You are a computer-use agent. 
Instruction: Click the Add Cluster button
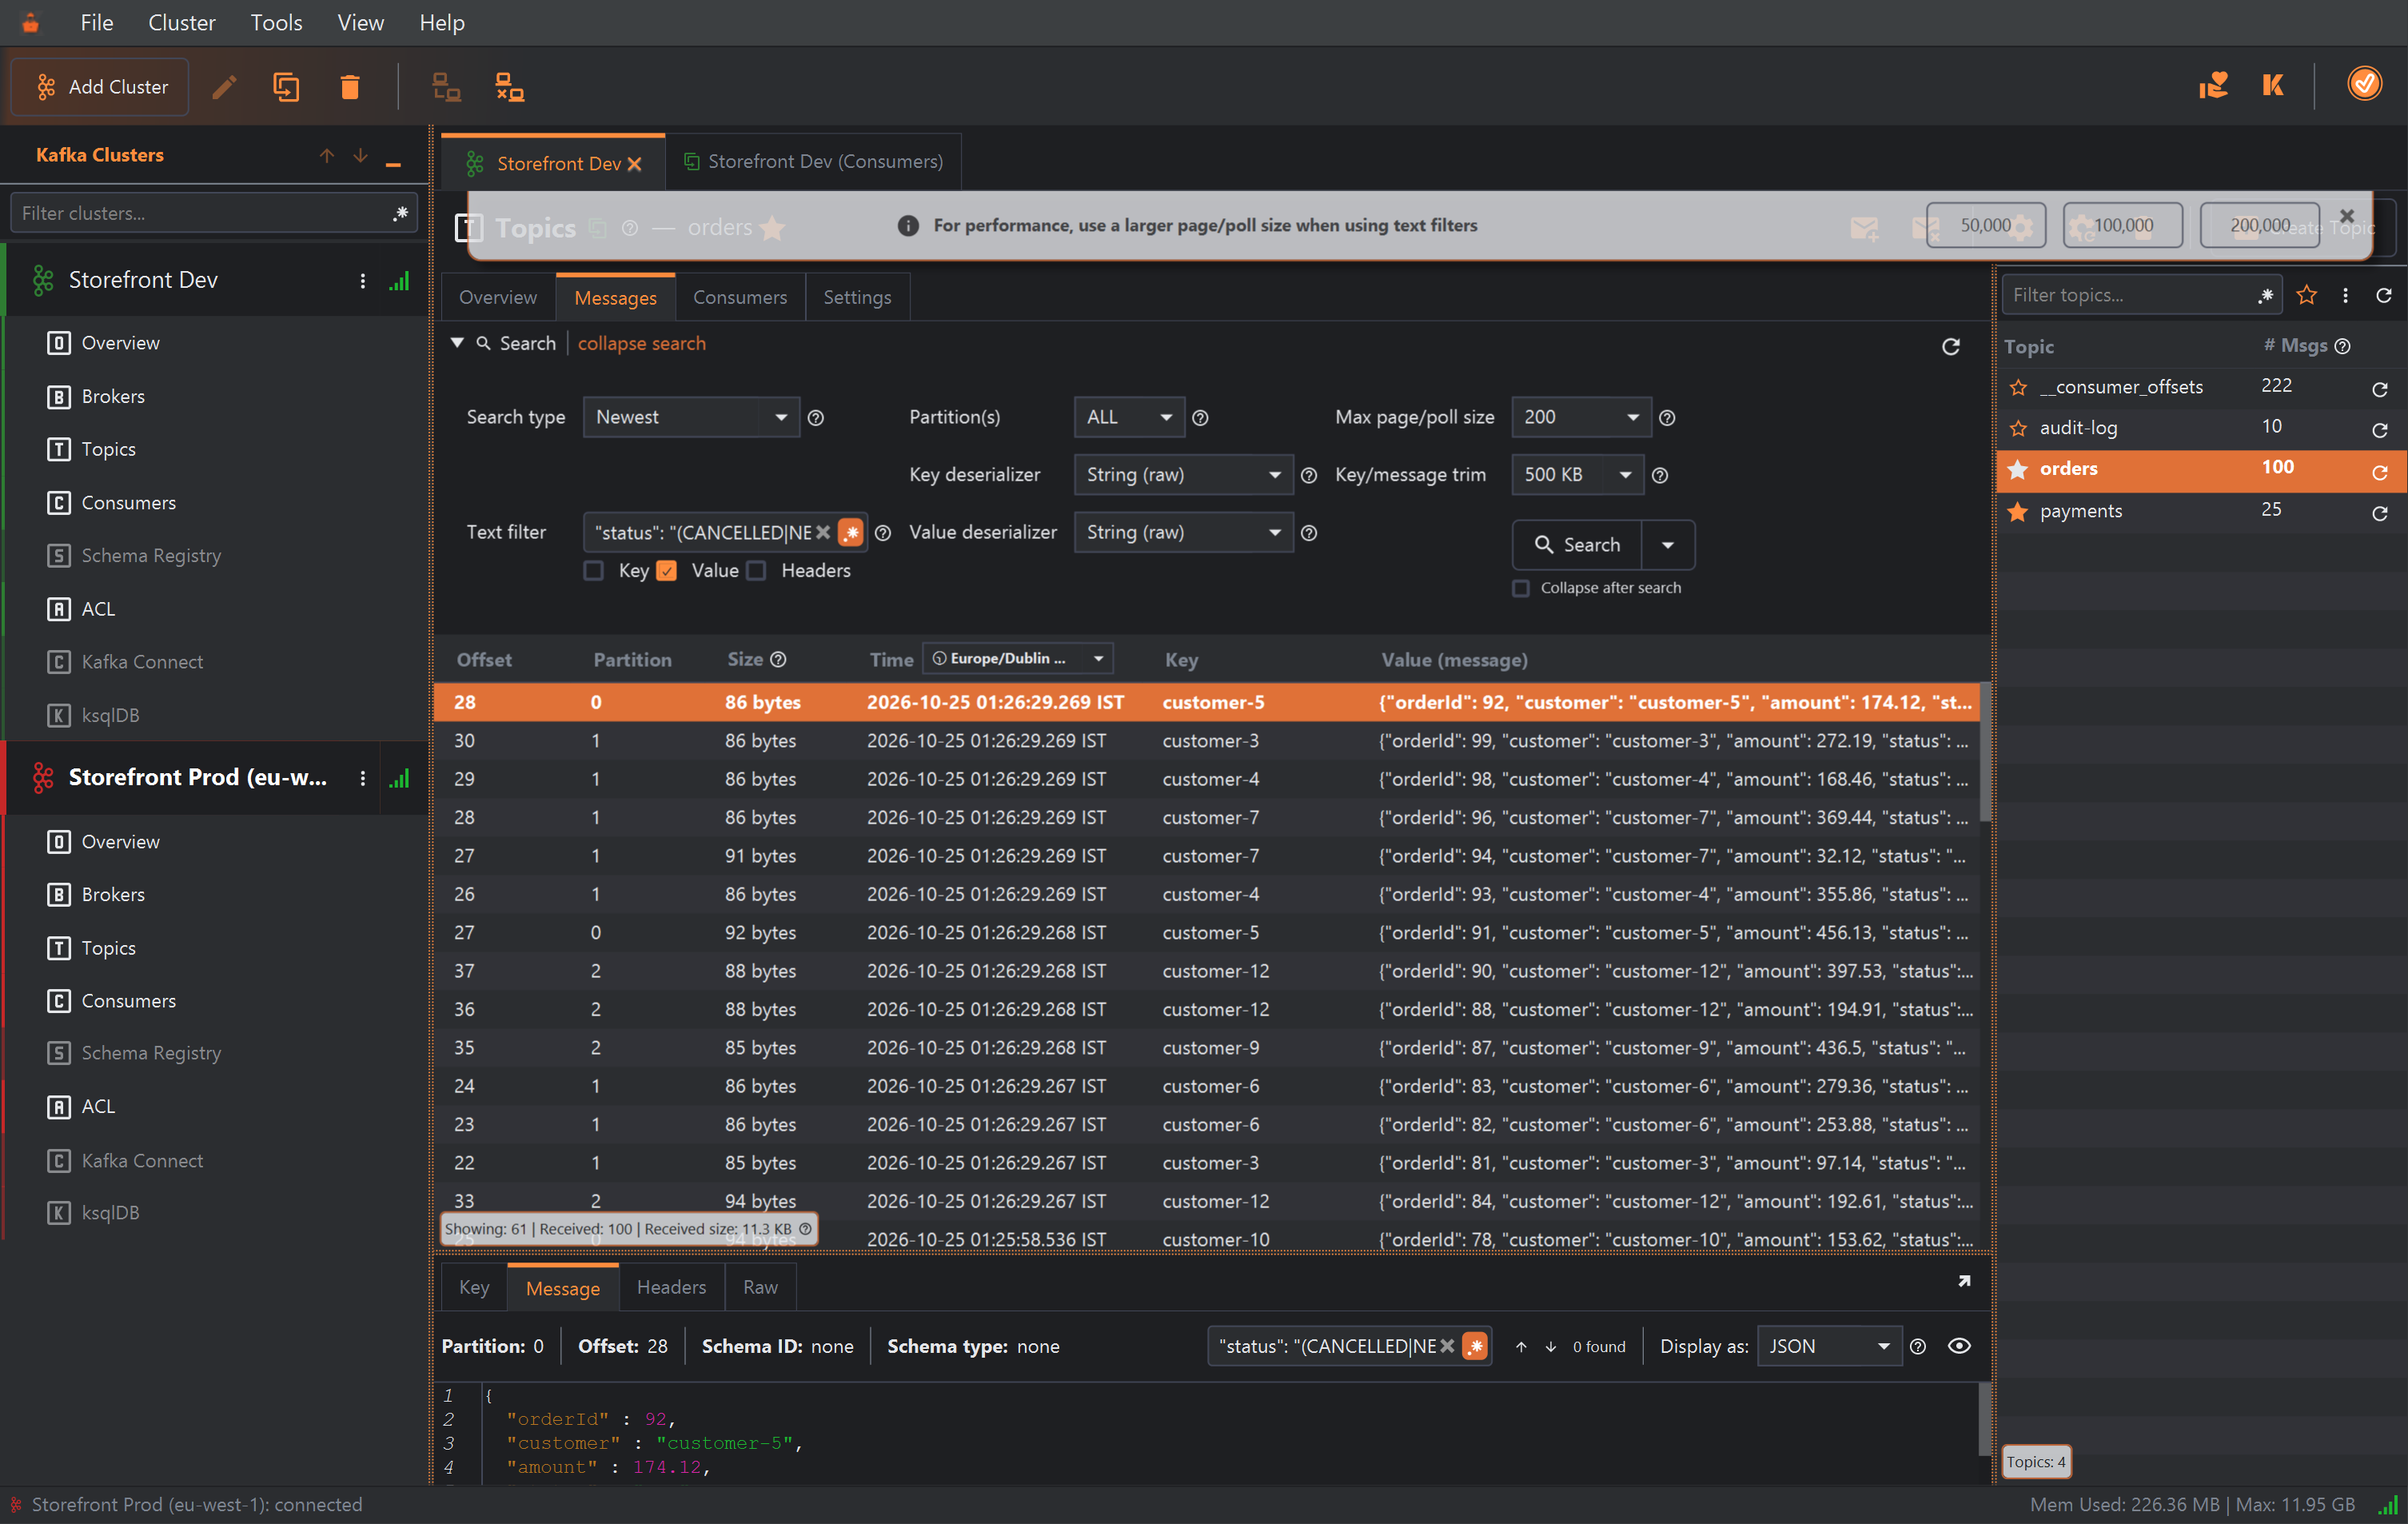click(x=100, y=87)
